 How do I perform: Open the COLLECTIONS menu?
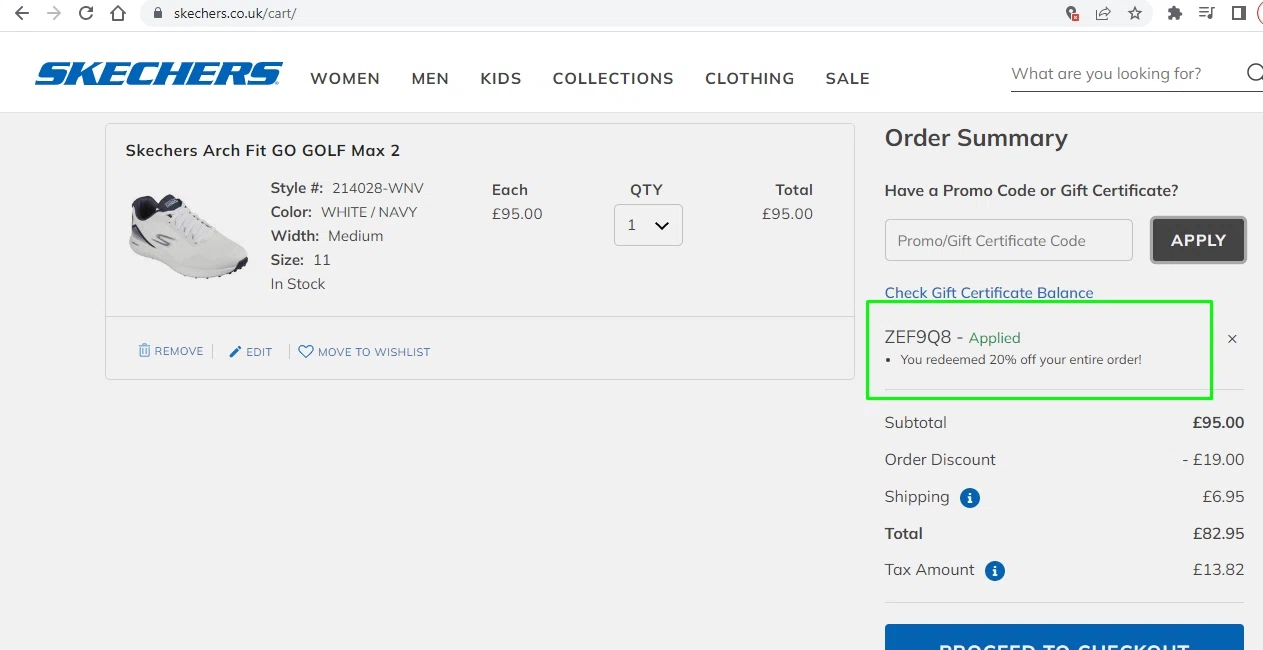(613, 78)
